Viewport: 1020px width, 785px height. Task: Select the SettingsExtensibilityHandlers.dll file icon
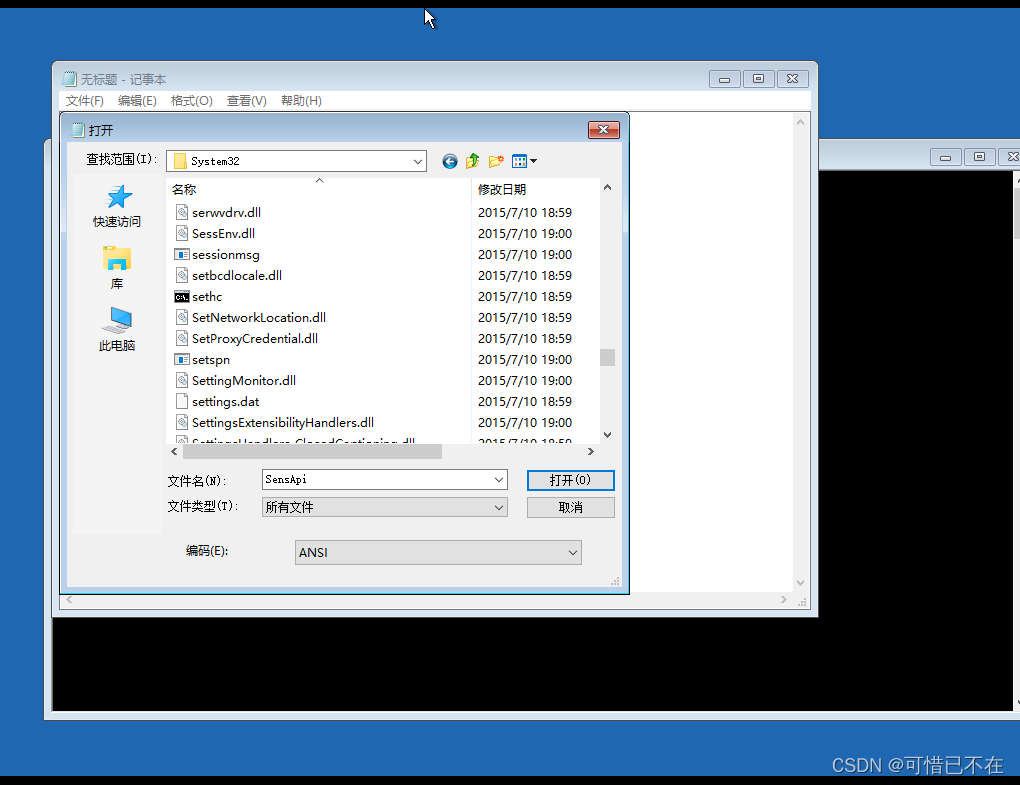point(182,422)
